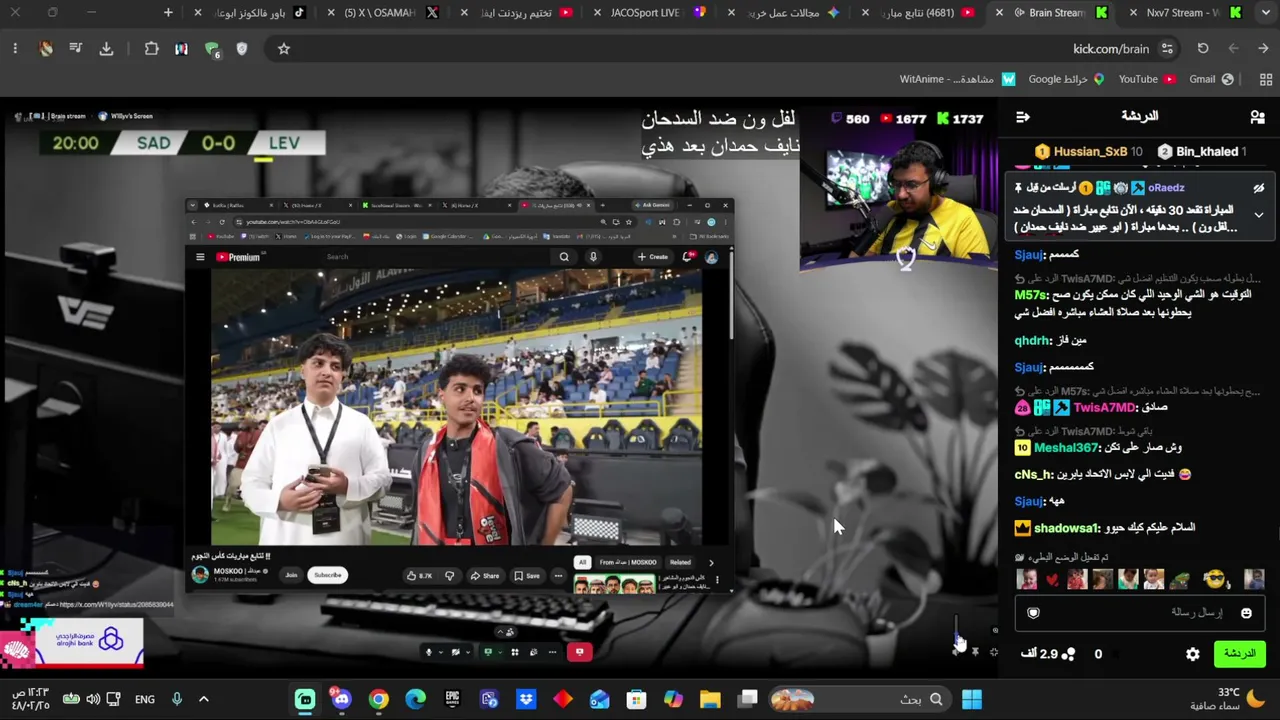Open the Google Maps خرائط bookmark
The image size is (1280, 720).
tap(1067, 79)
